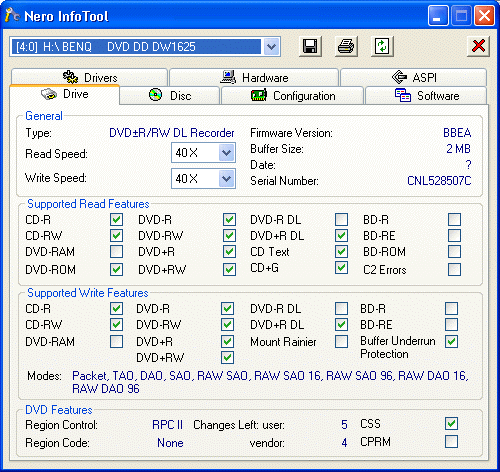Image resolution: width=500 pixels, height=472 pixels.
Task: Open the Drivers tab
Action: tap(89, 77)
